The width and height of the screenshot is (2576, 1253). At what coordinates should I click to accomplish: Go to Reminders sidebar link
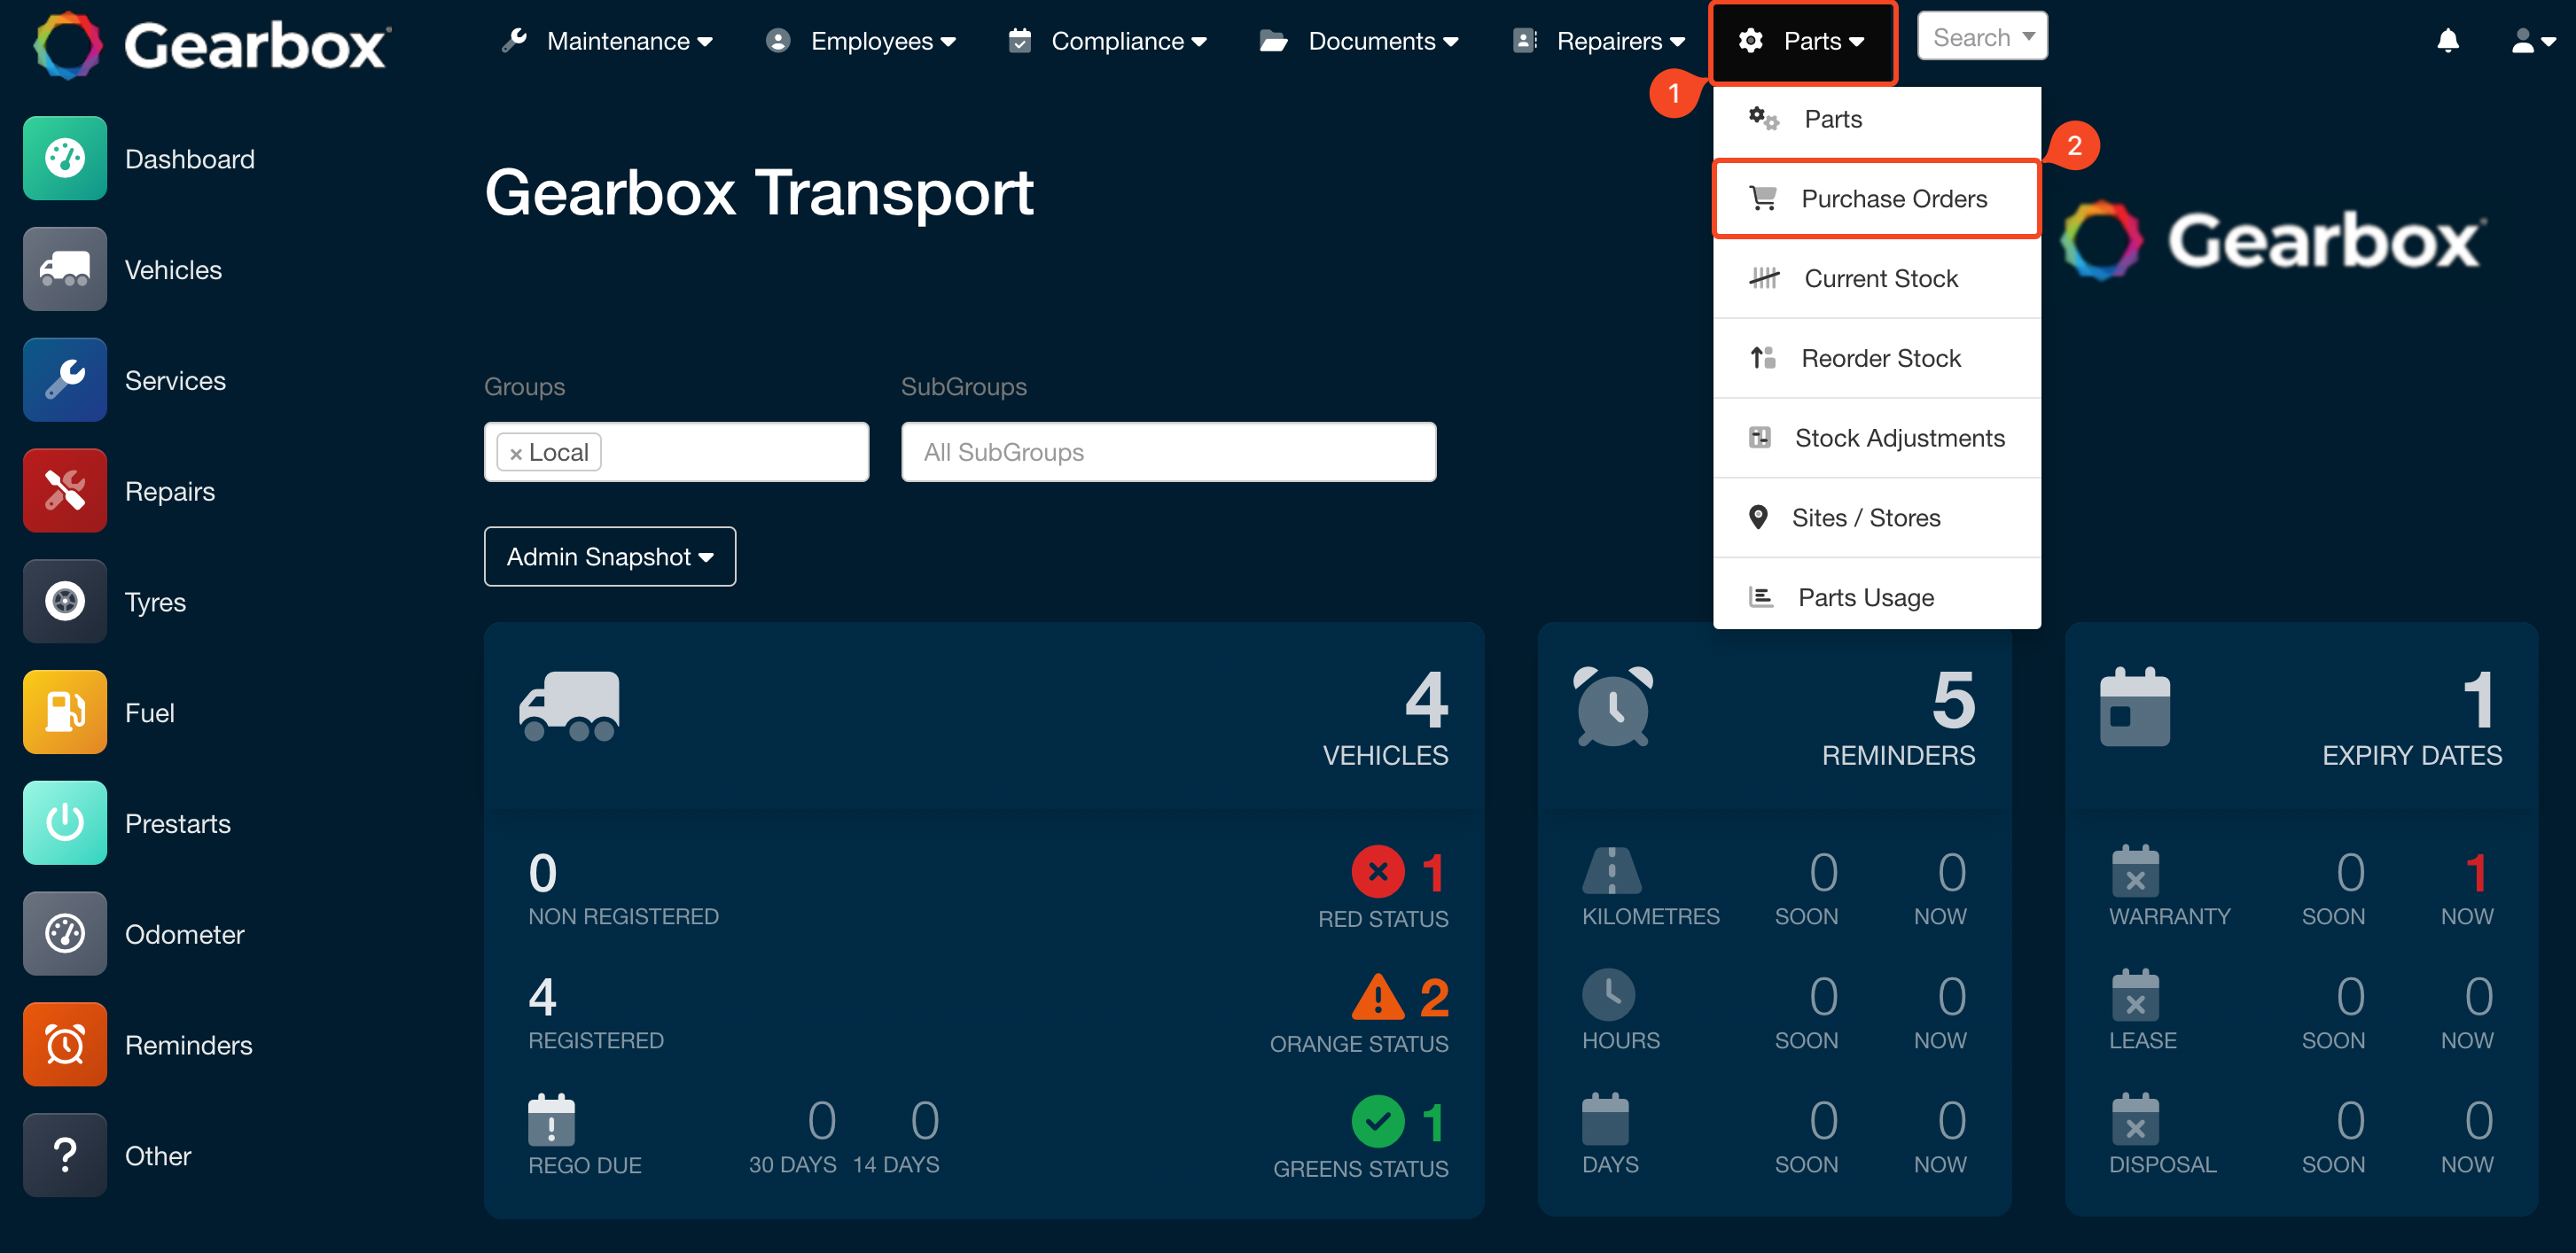(x=188, y=1045)
